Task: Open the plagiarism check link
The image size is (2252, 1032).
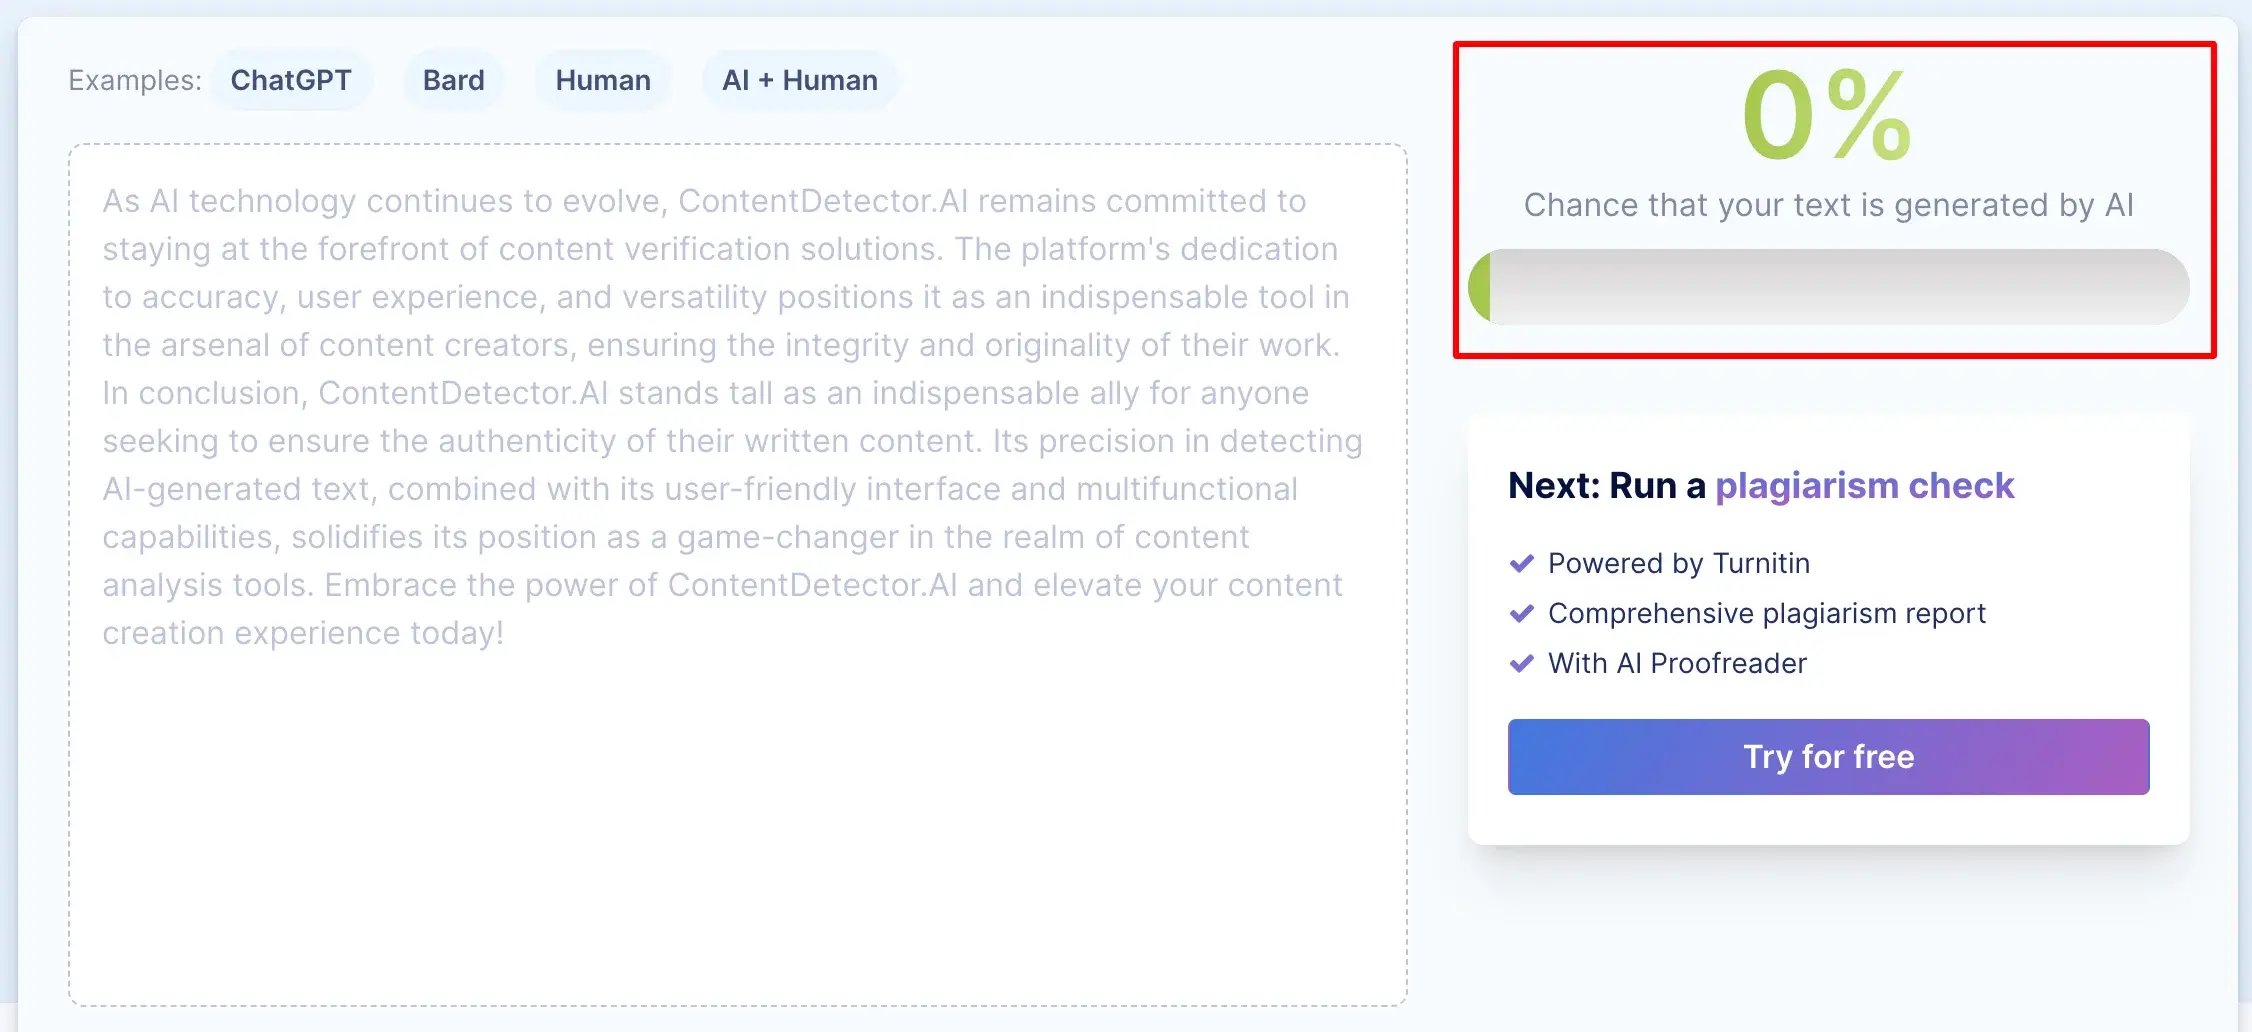Action: (1864, 485)
